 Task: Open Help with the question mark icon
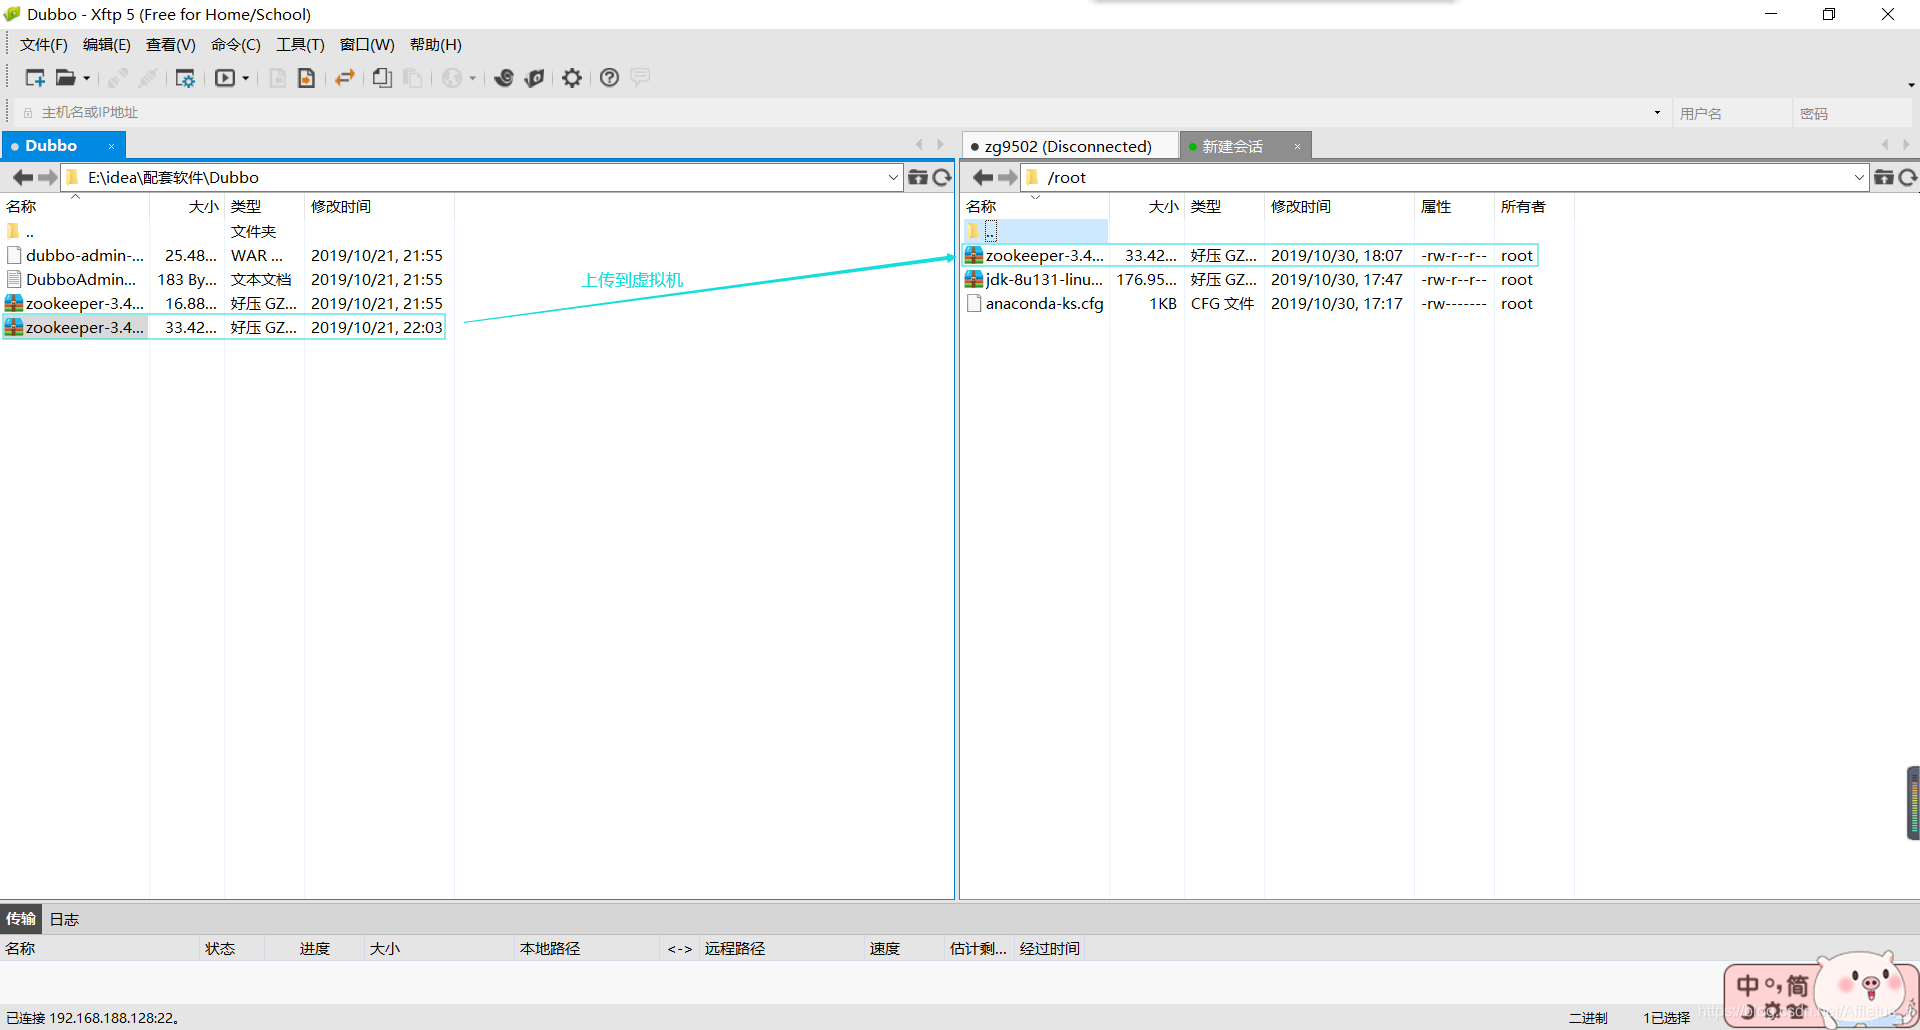(x=609, y=78)
